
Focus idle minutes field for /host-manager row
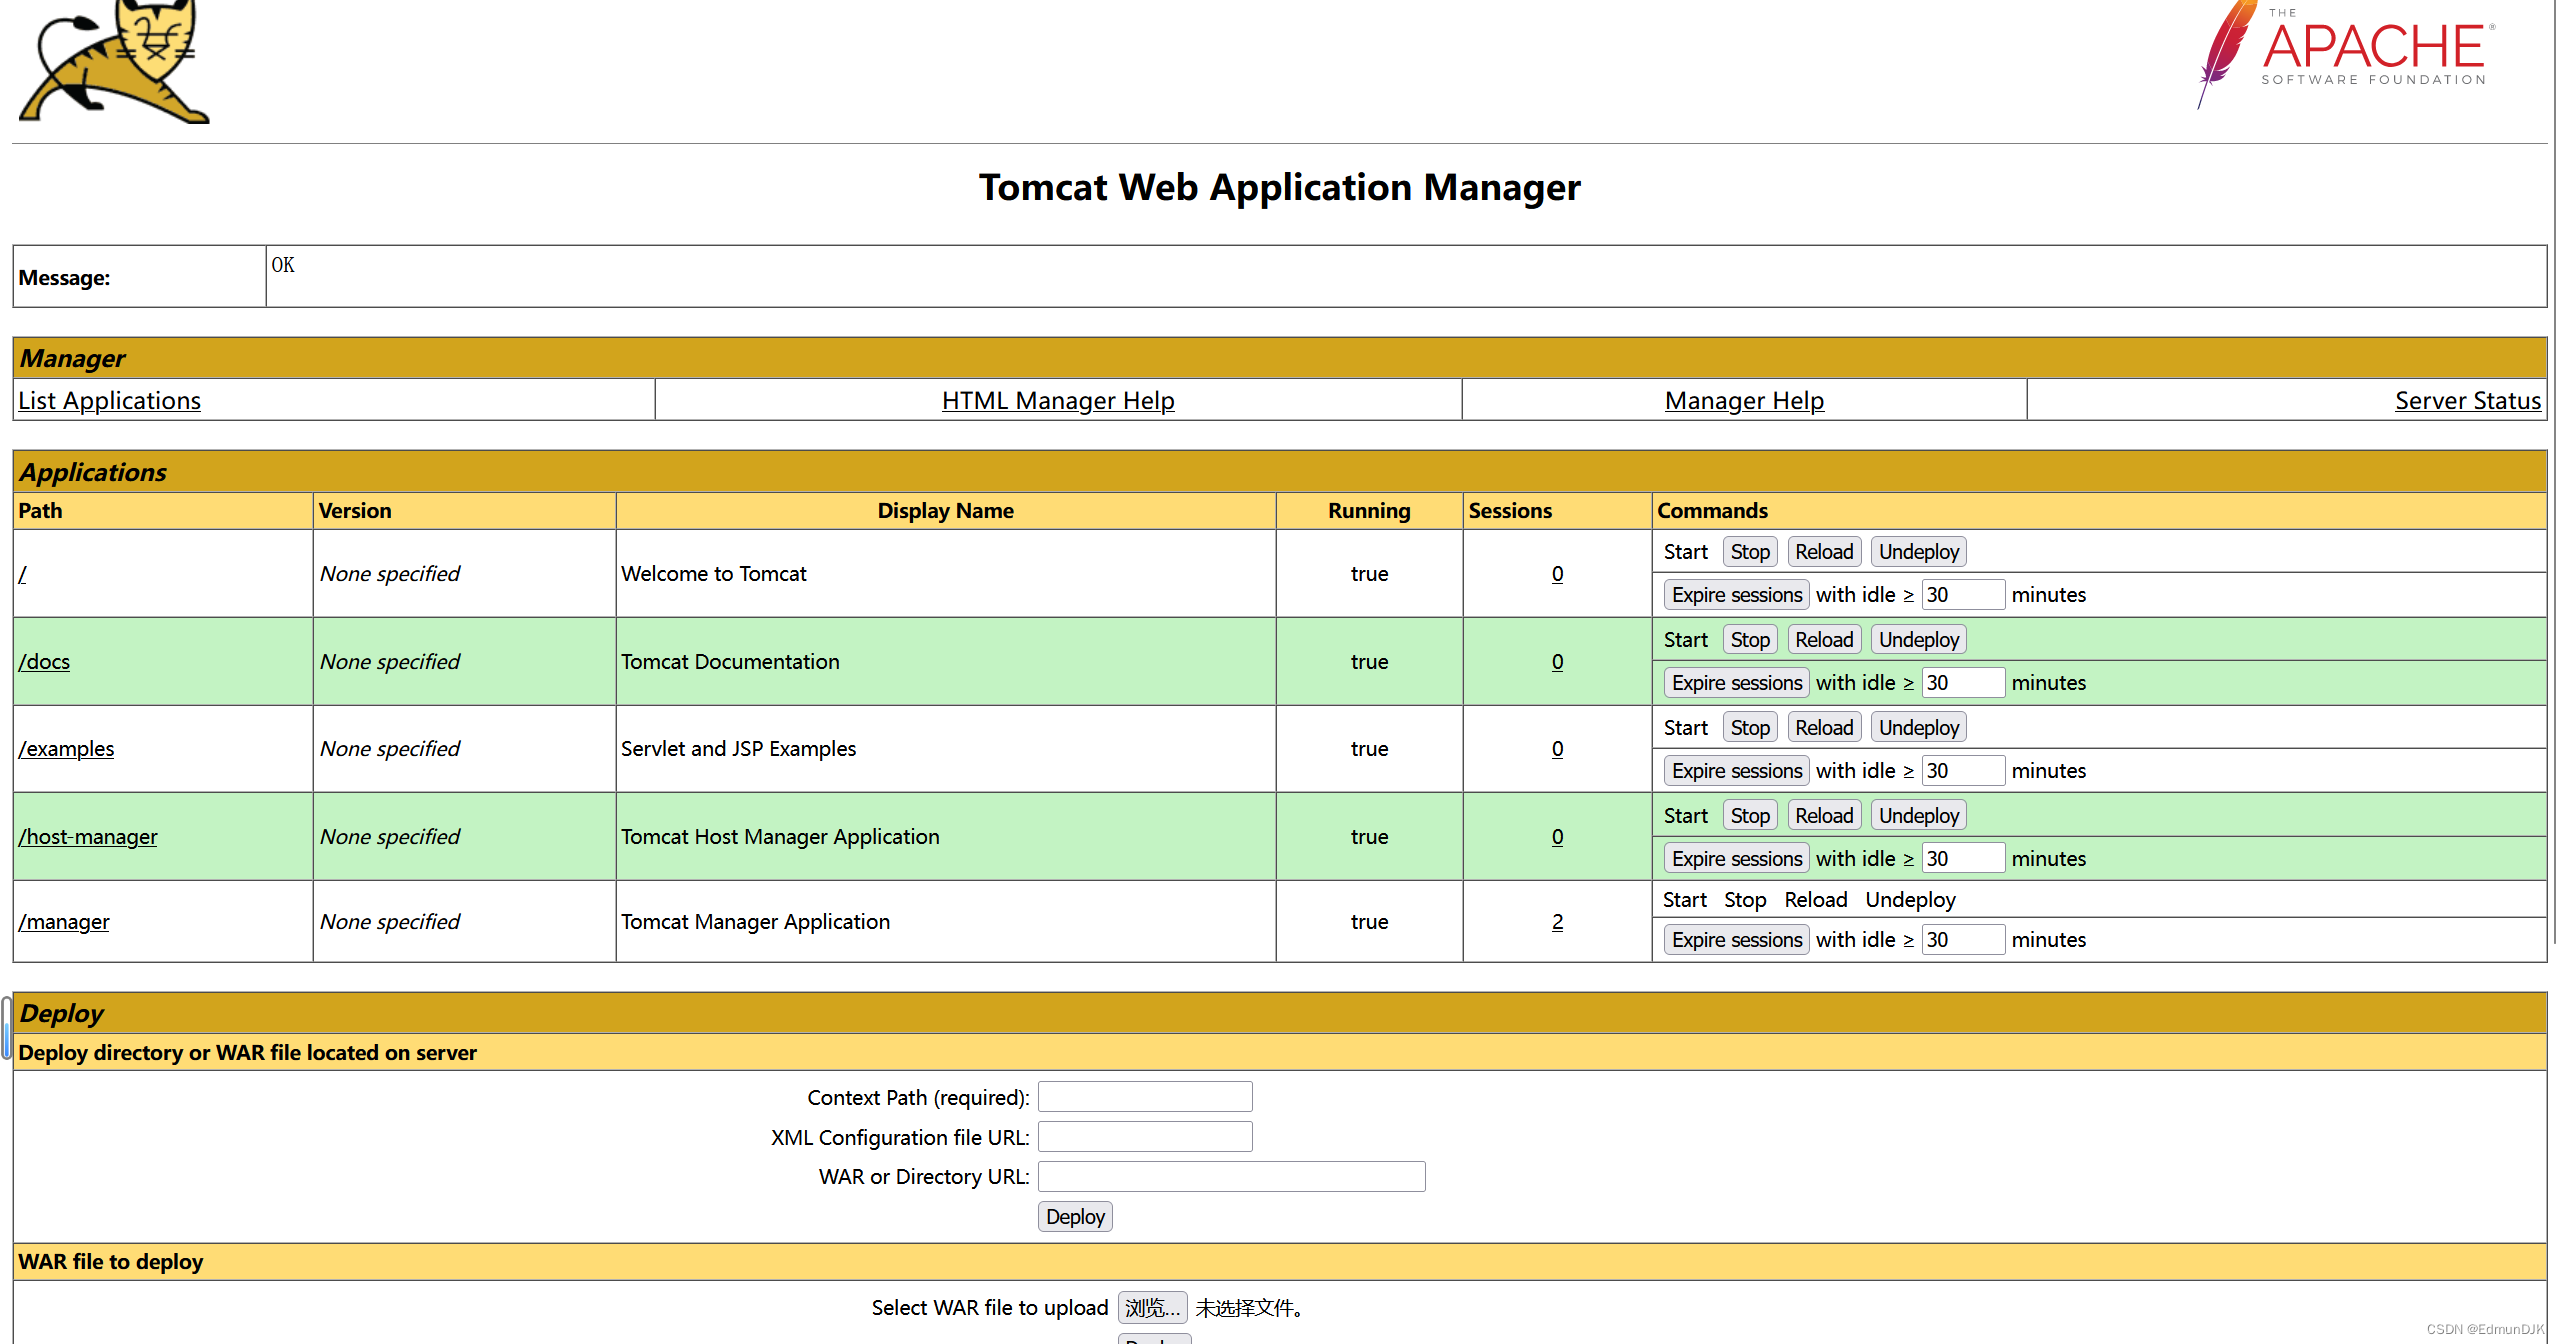pos(1963,859)
